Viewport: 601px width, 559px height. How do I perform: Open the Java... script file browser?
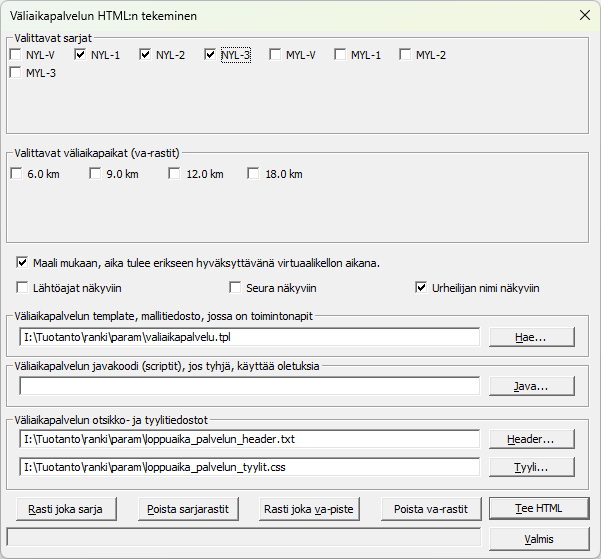tap(531, 385)
